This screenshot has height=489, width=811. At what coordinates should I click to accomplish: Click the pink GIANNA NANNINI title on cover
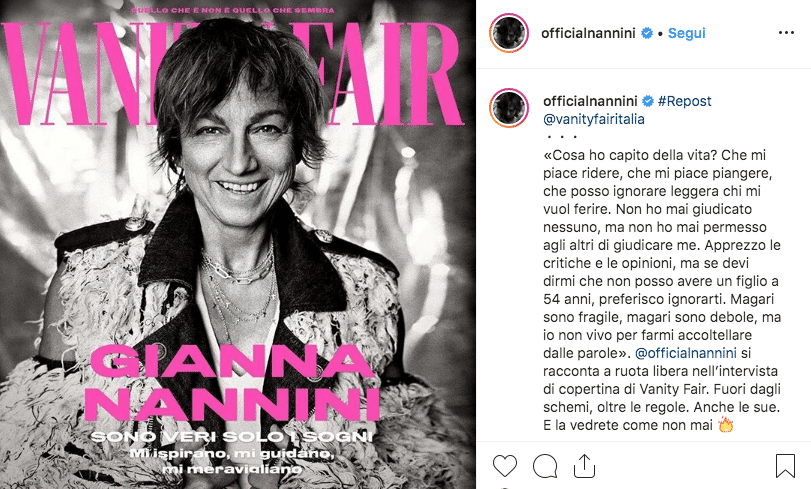tap(233, 383)
